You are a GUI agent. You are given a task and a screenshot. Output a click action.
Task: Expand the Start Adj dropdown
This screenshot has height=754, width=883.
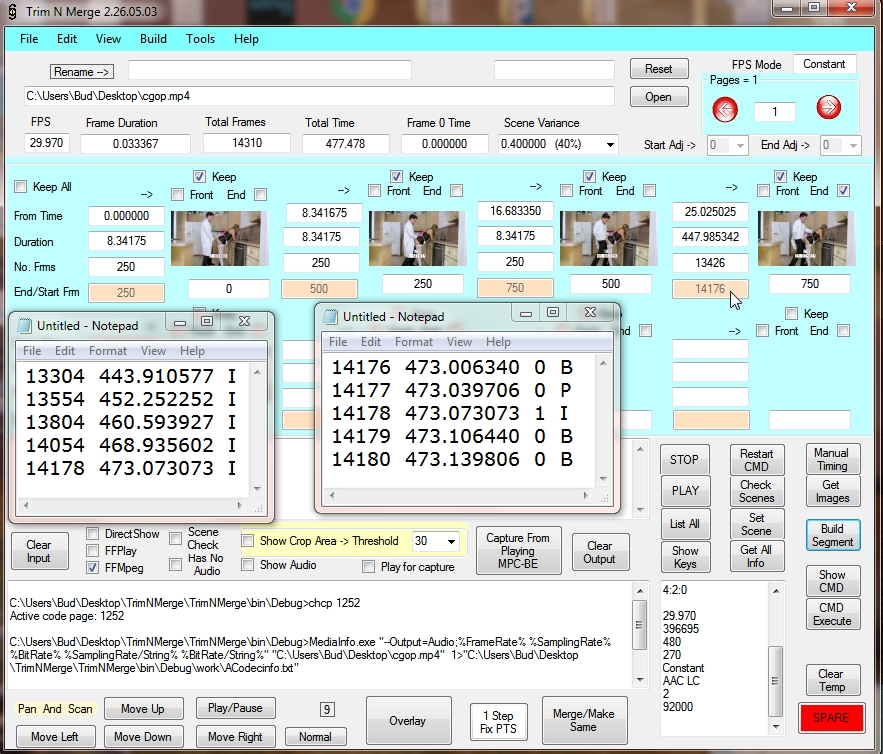[739, 145]
